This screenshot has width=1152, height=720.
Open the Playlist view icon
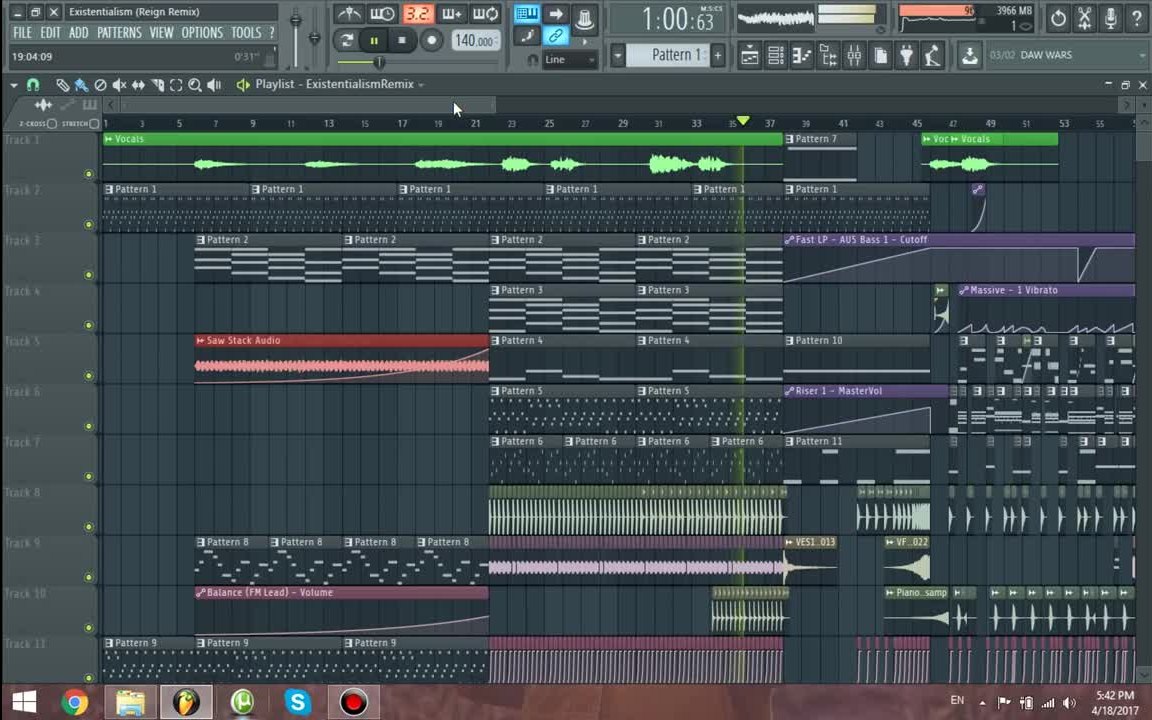coord(749,56)
